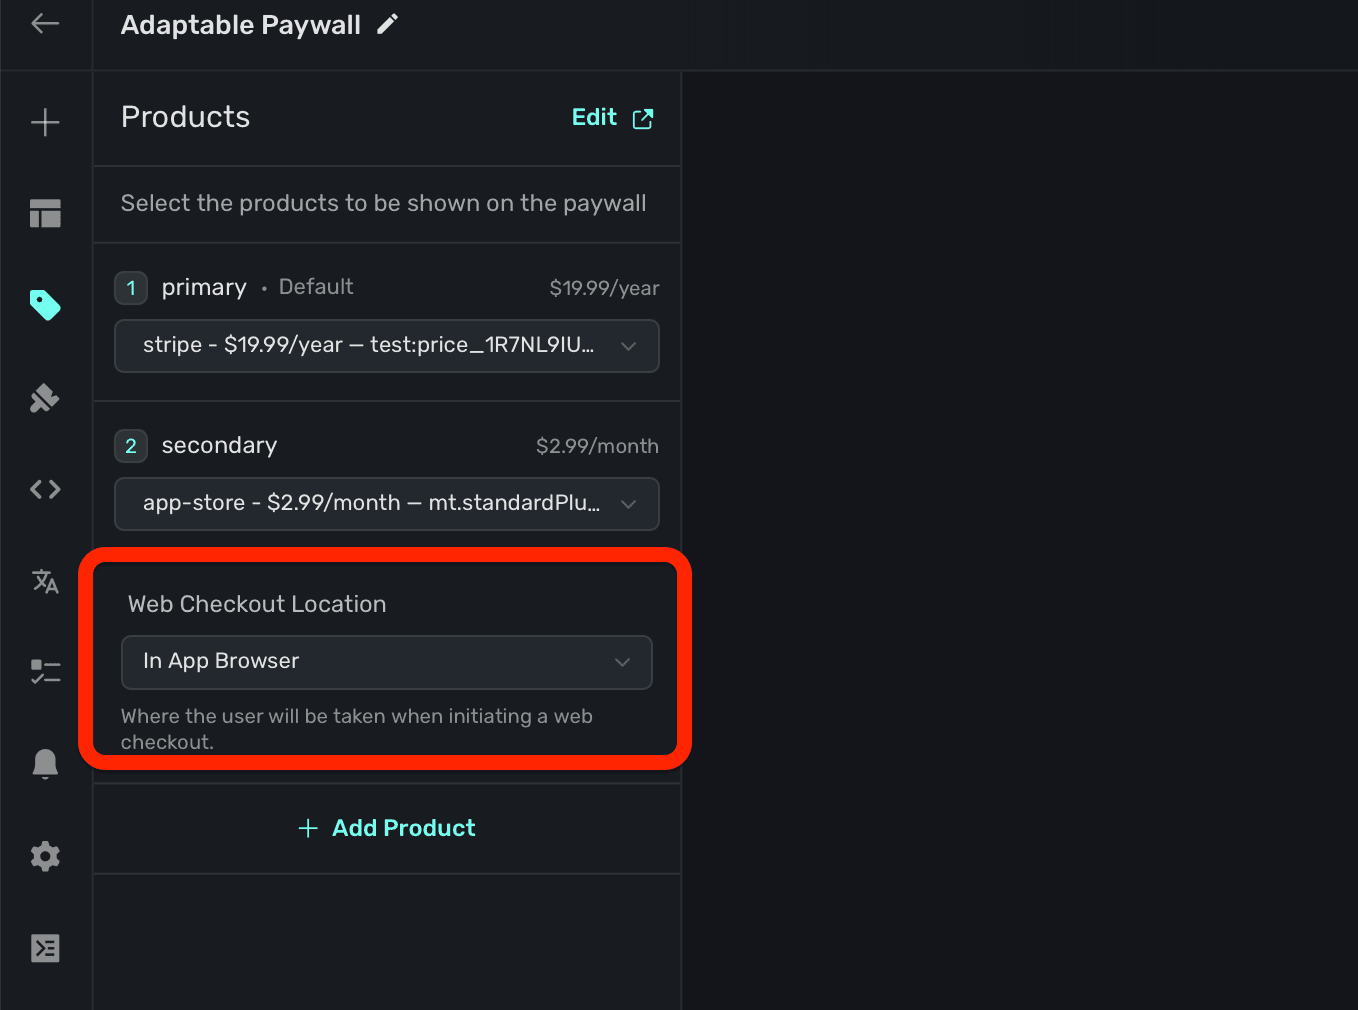Click the Adaptable Paywall title

click(240, 25)
